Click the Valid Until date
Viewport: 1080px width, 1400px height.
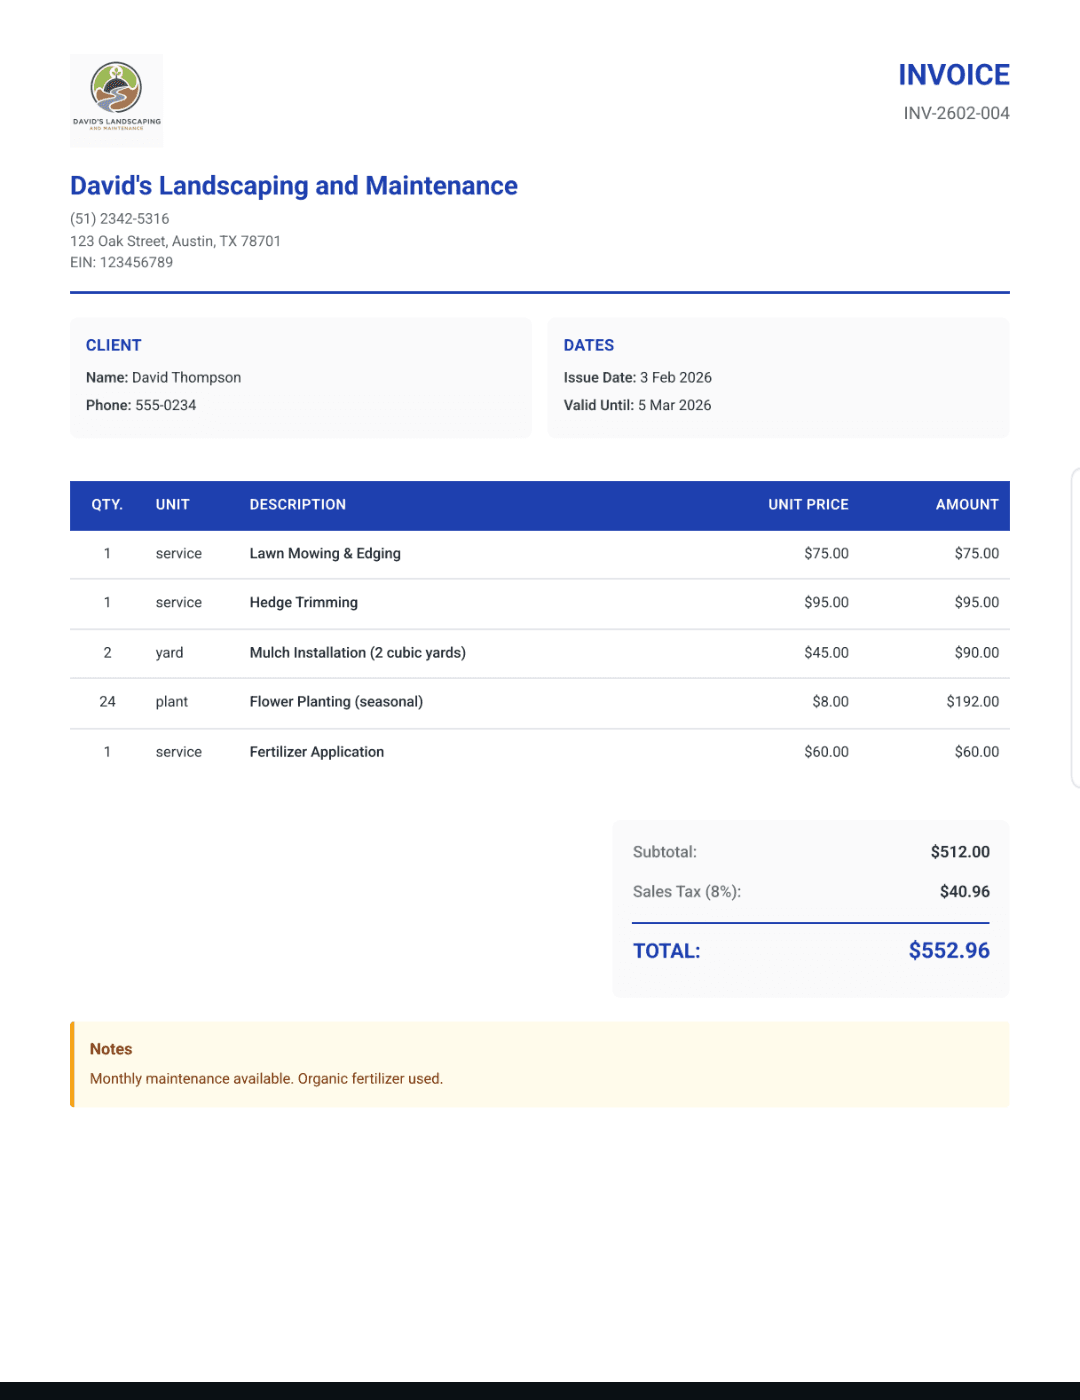point(674,405)
